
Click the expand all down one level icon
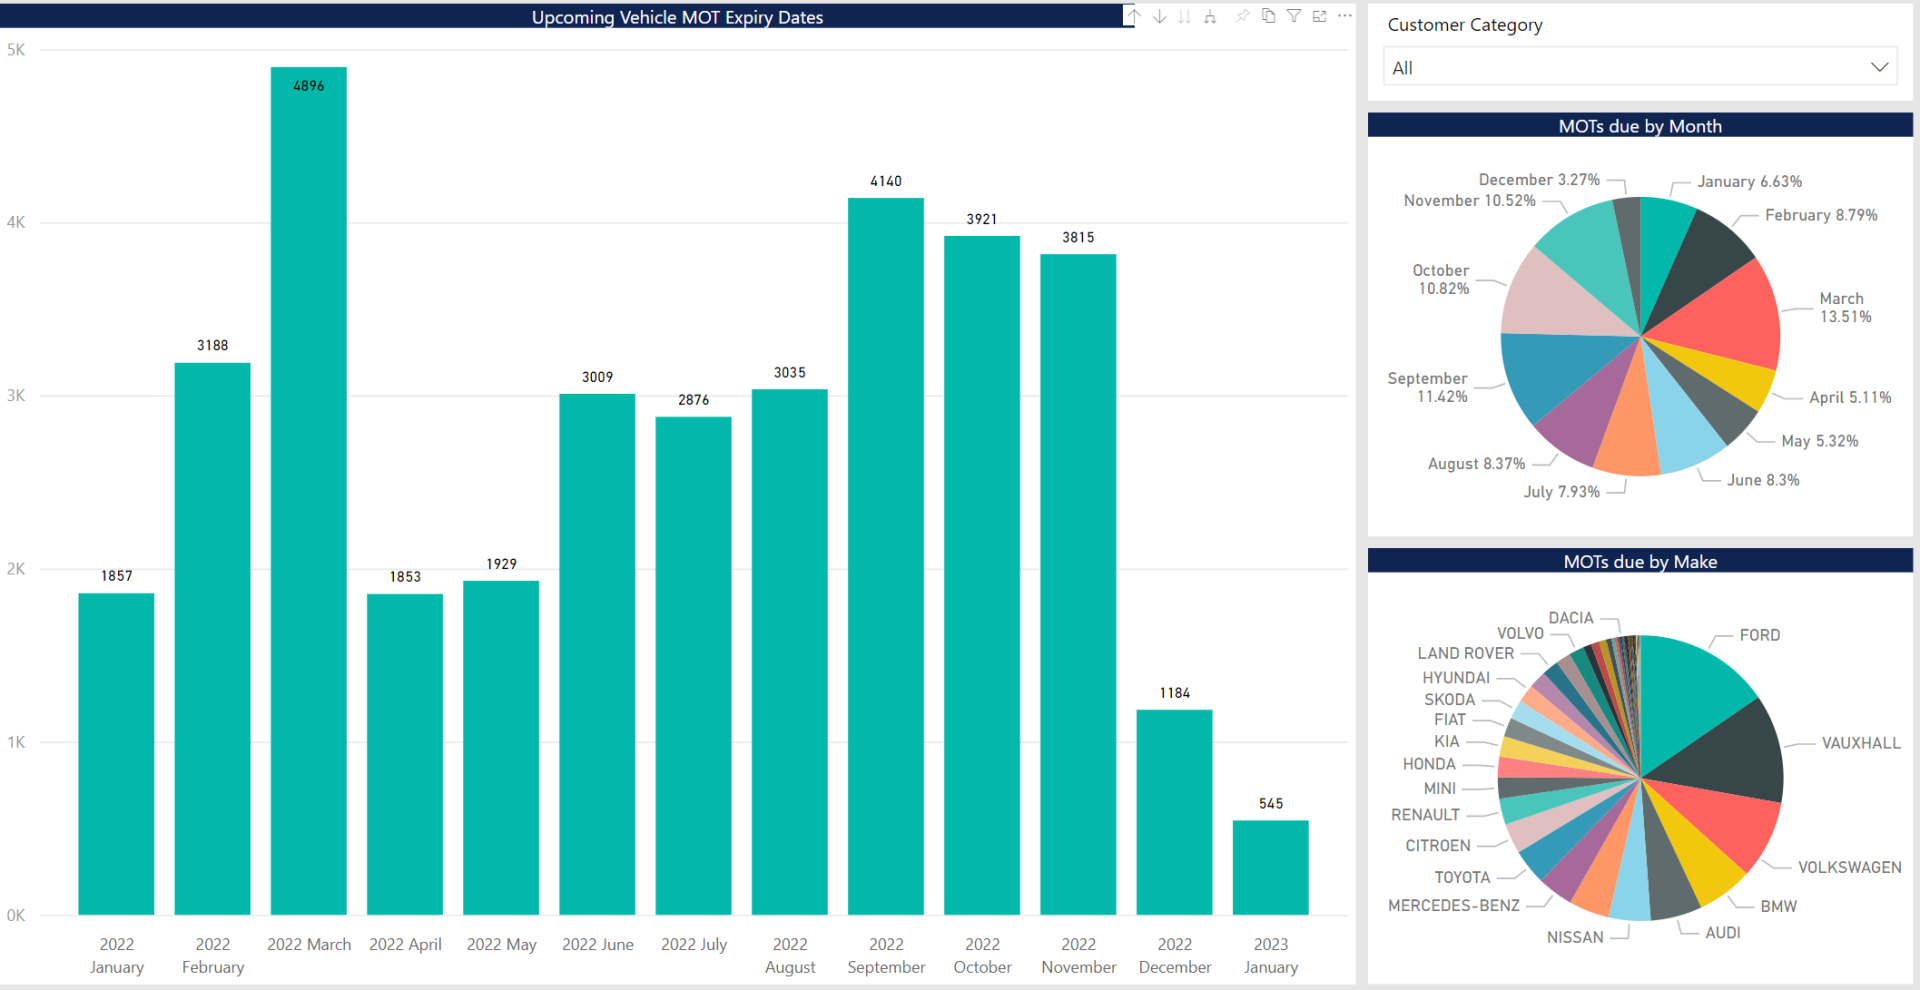1210,16
